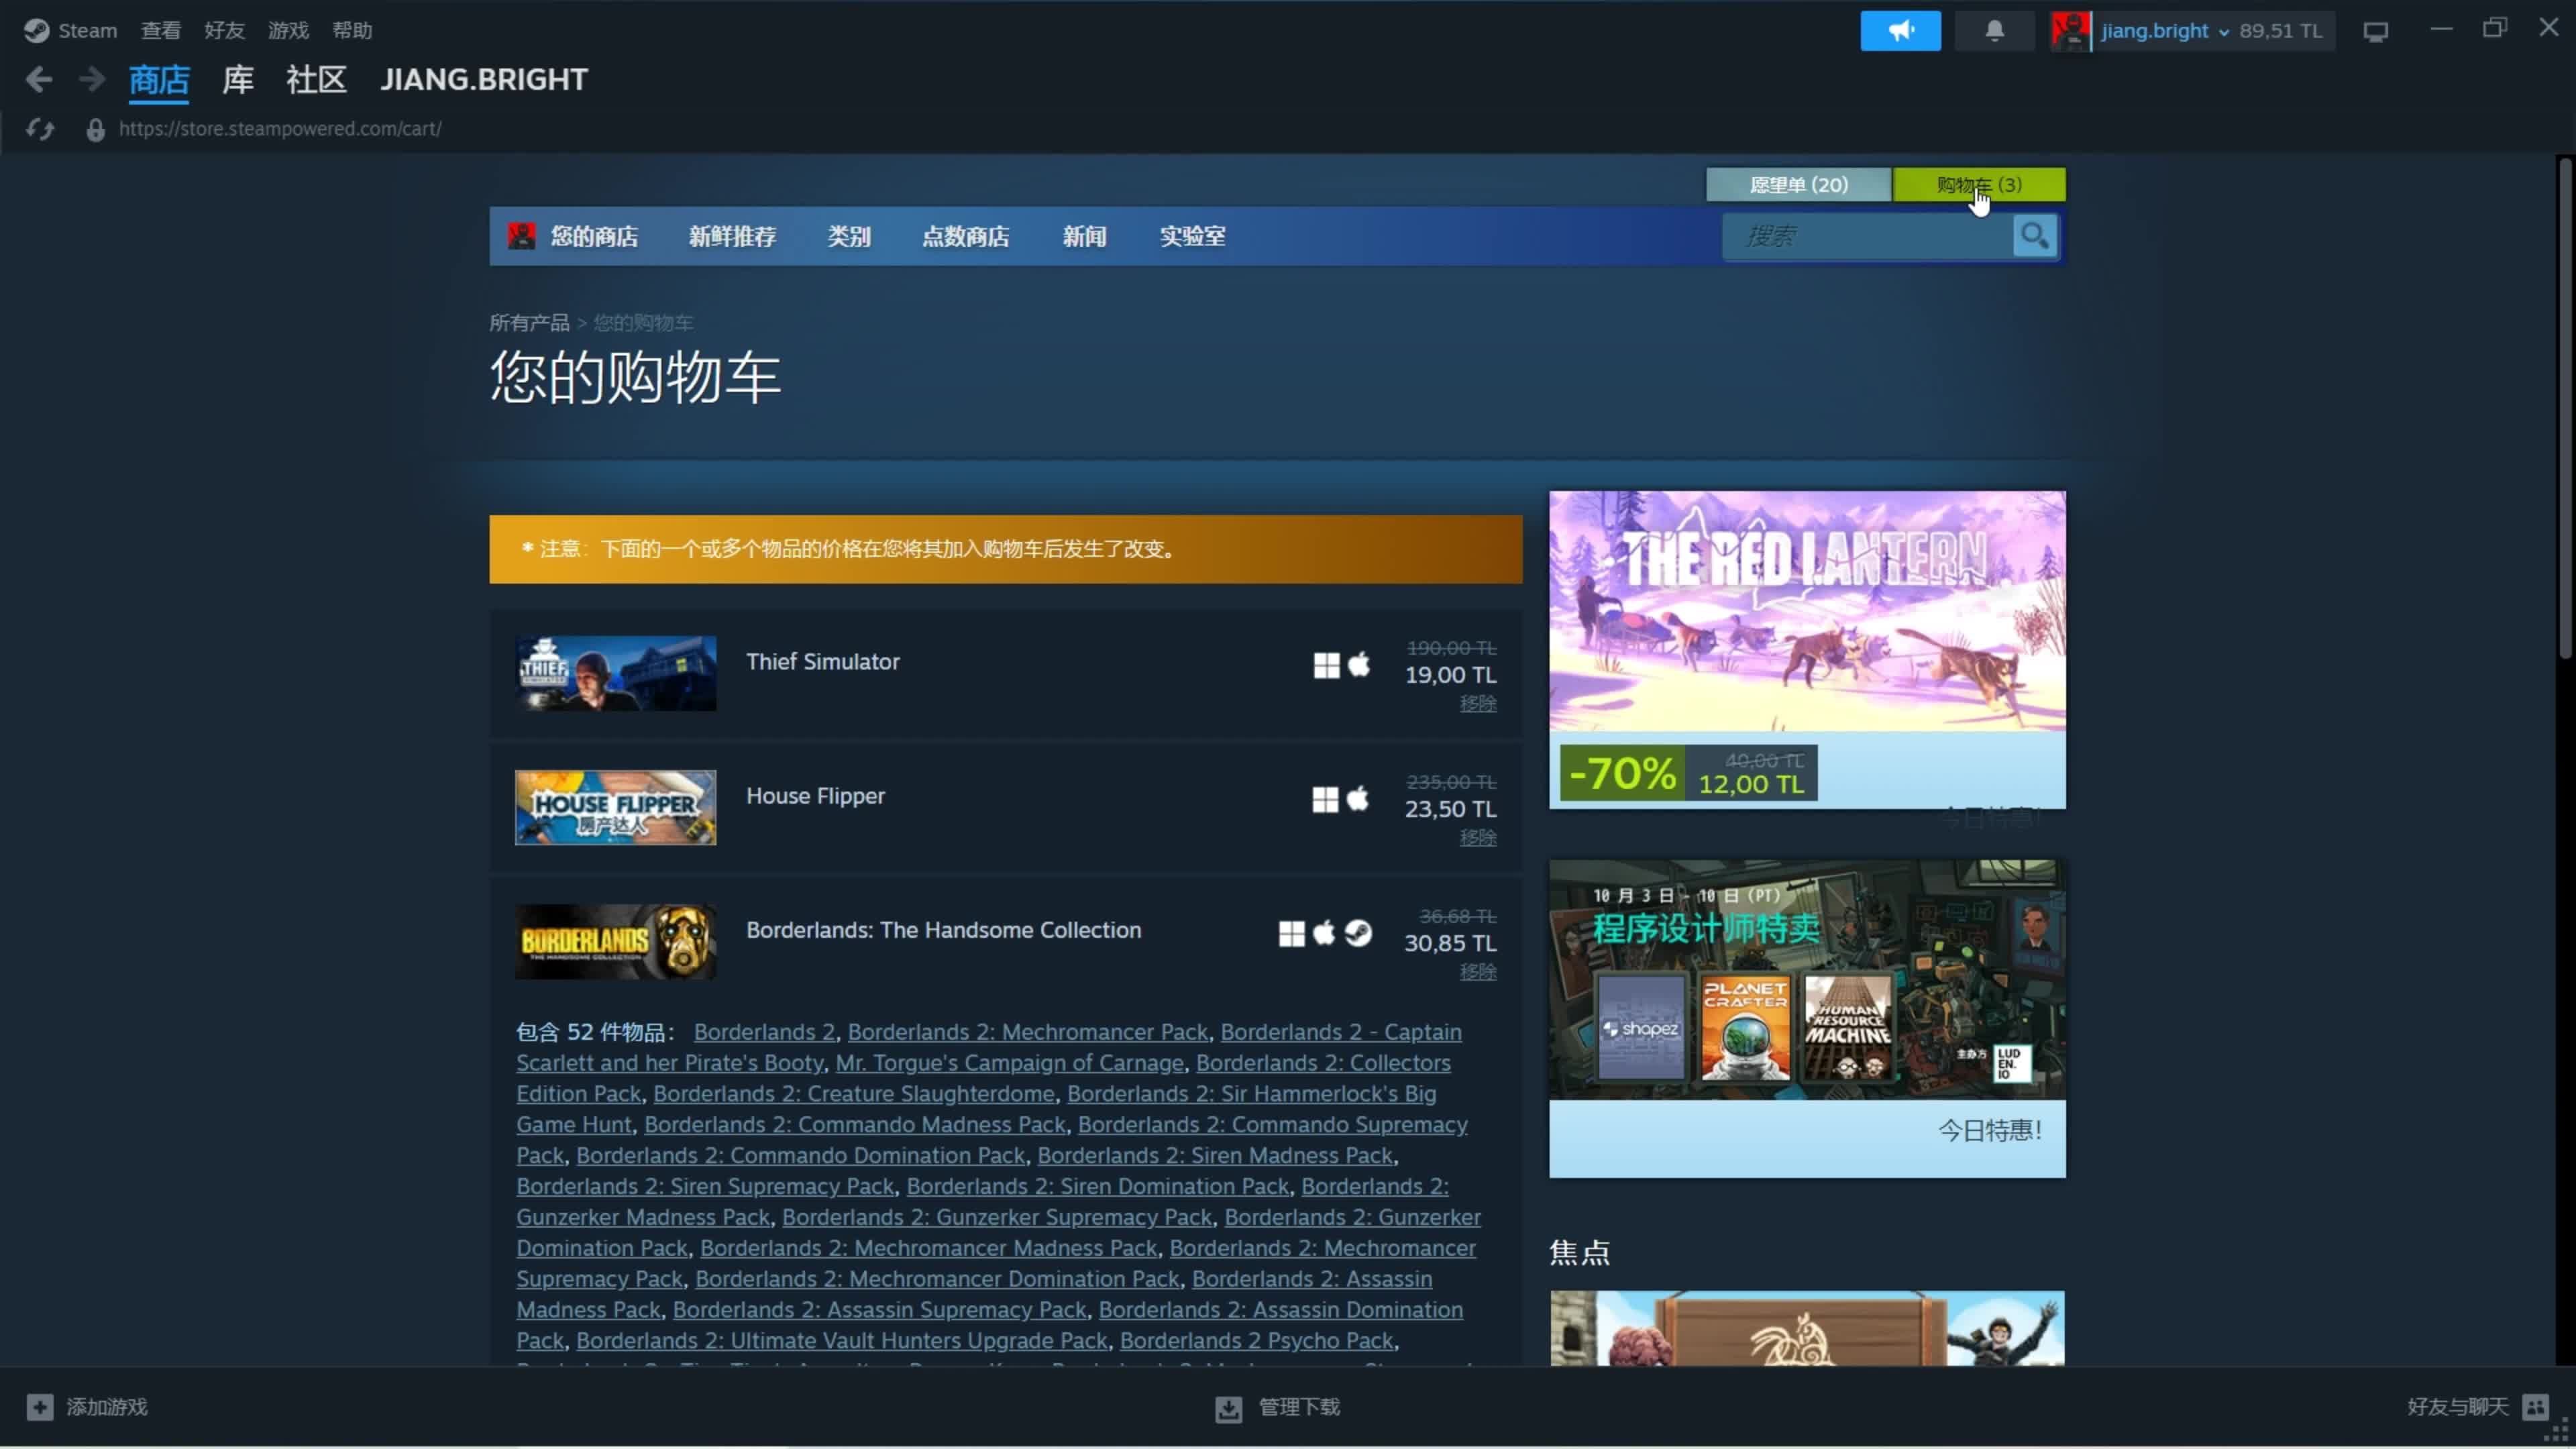Screen dimensions: 2576x1449
Task: Open the 实验室 labs tab
Action: point(1192,236)
